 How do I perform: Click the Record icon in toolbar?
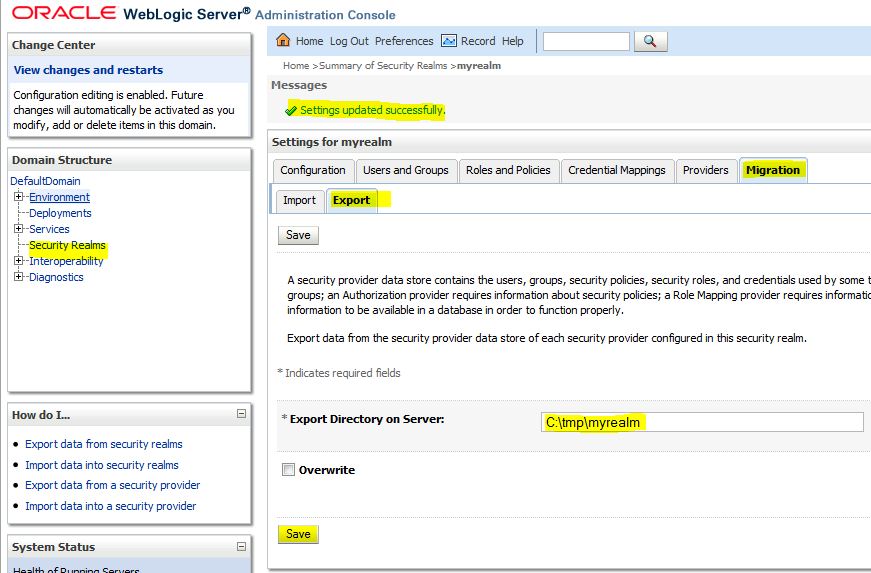(x=449, y=41)
